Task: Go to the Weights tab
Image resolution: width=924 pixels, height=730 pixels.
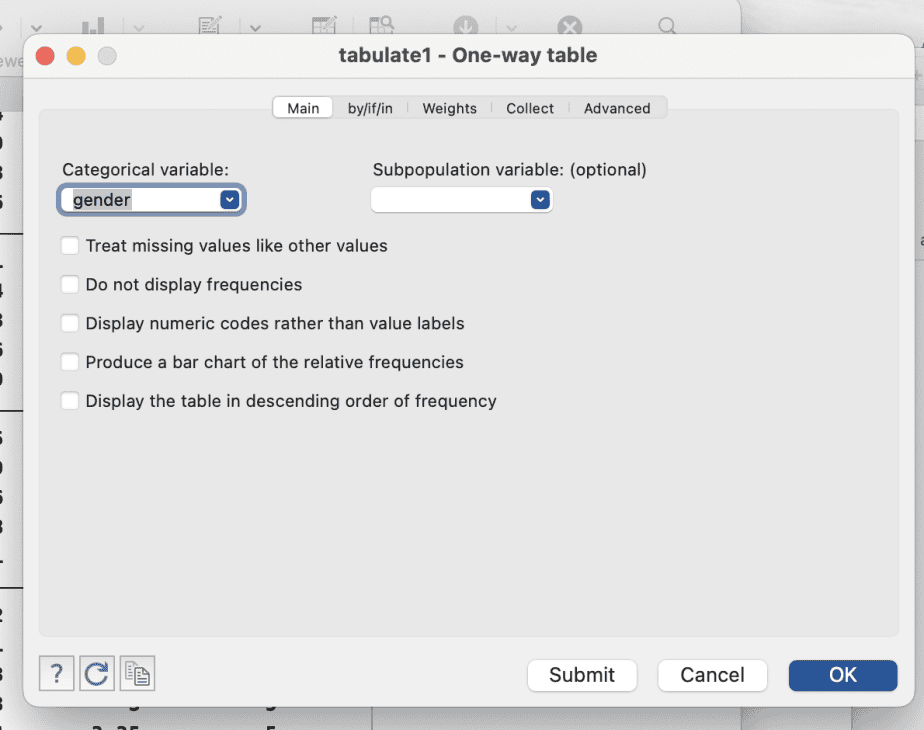Action: pyautogui.click(x=449, y=108)
